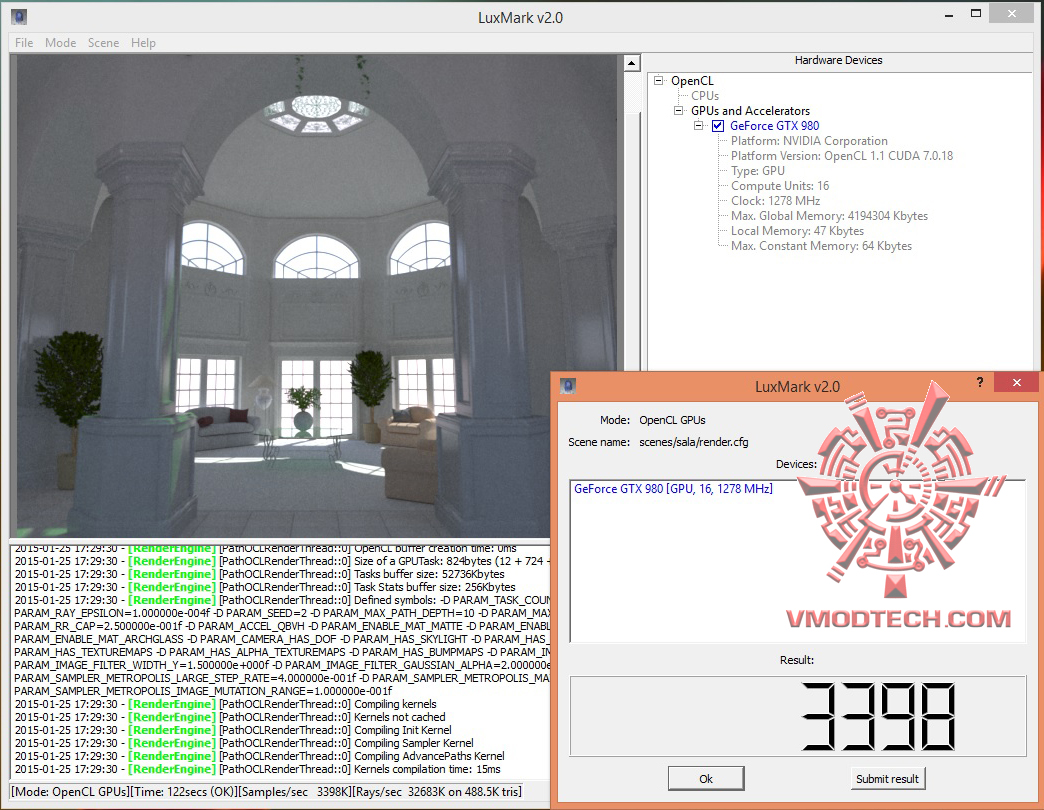Click the Platform: NVIDIA Corporation row
This screenshot has width=1044, height=810.
(809, 141)
